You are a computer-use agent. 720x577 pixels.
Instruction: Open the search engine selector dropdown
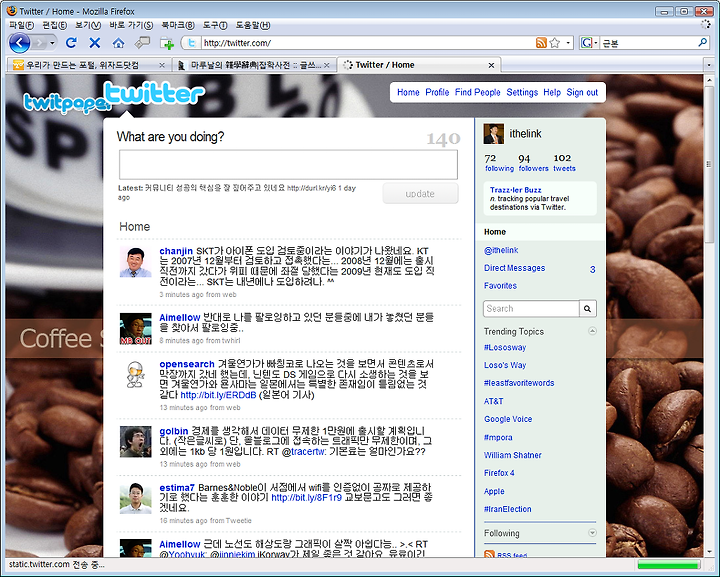(590, 43)
